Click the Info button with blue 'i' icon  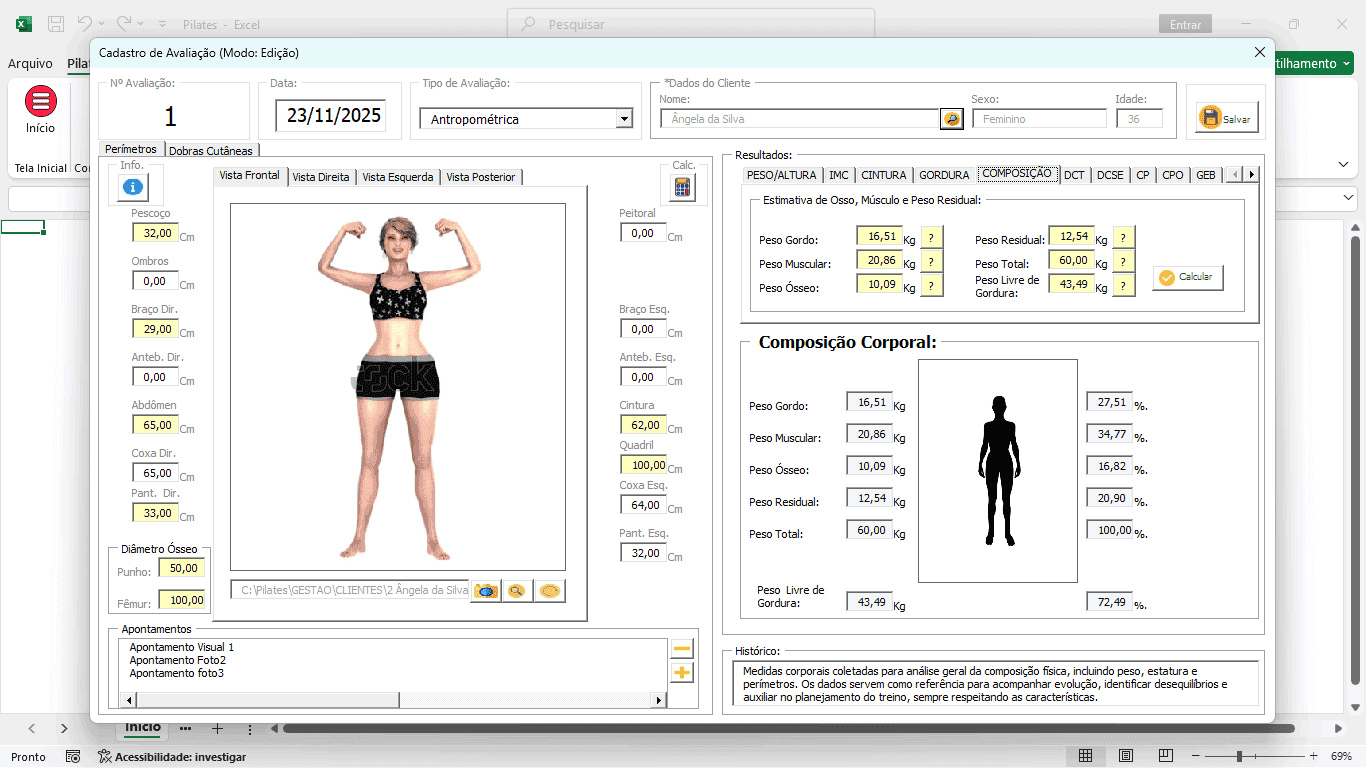pyautogui.click(x=133, y=186)
